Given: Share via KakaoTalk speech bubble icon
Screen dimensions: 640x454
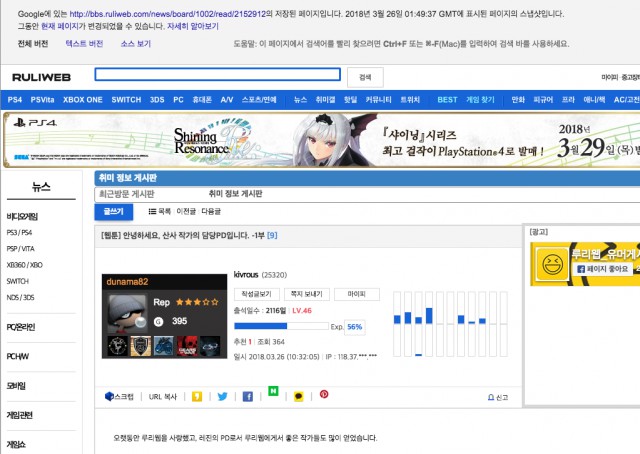Looking at the screenshot, I should tap(298, 396).
